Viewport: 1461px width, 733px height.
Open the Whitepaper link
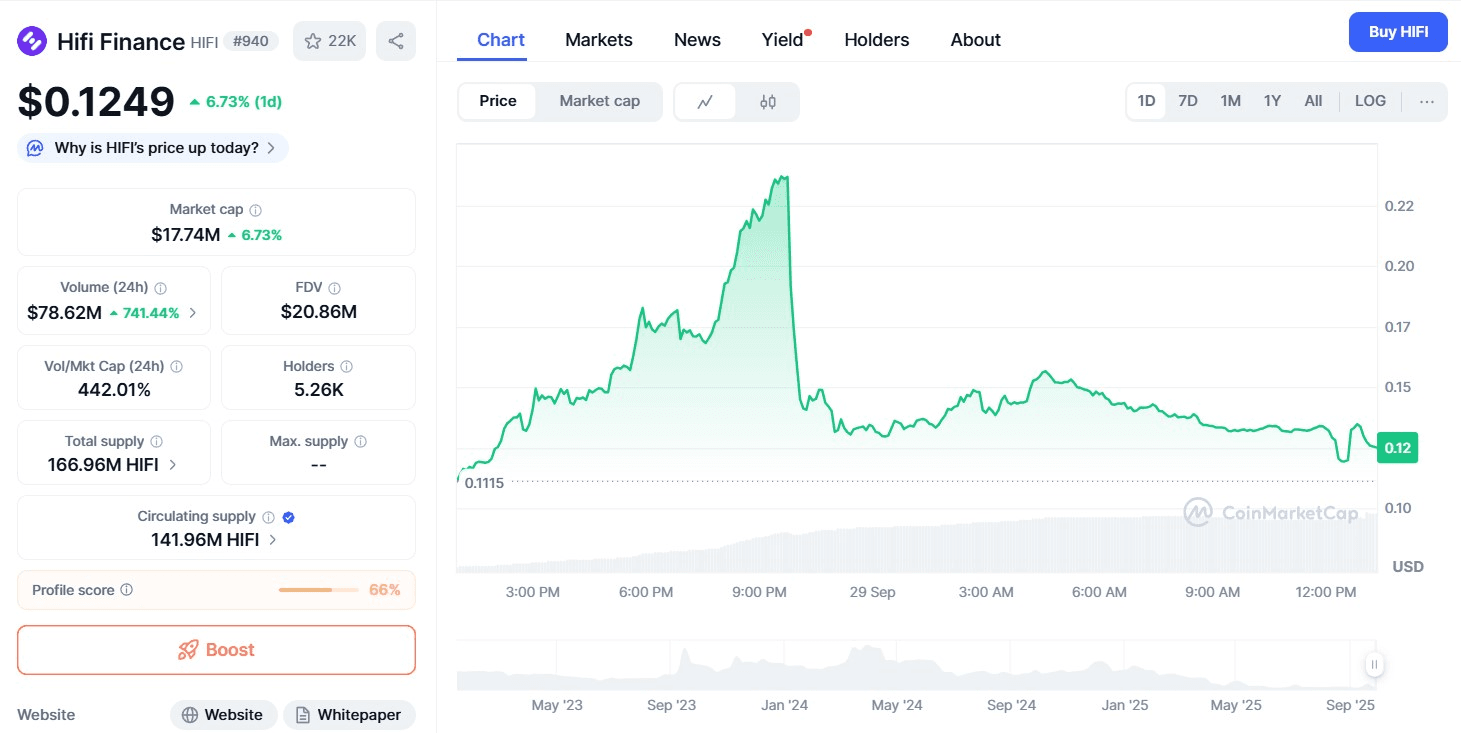348,715
